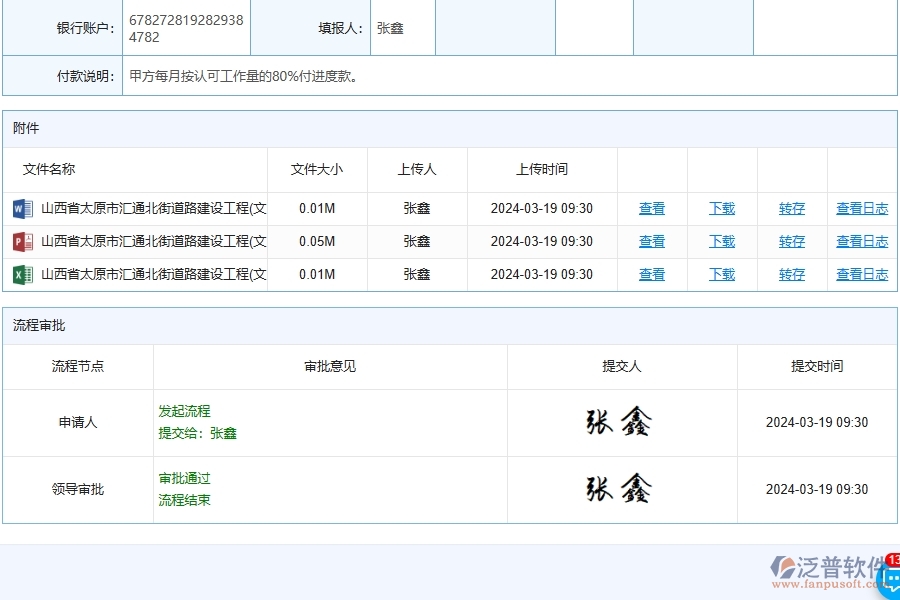This screenshot has height=600, width=900.
Task: Open the PowerPoint attachment file icon
Action: coord(23,241)
